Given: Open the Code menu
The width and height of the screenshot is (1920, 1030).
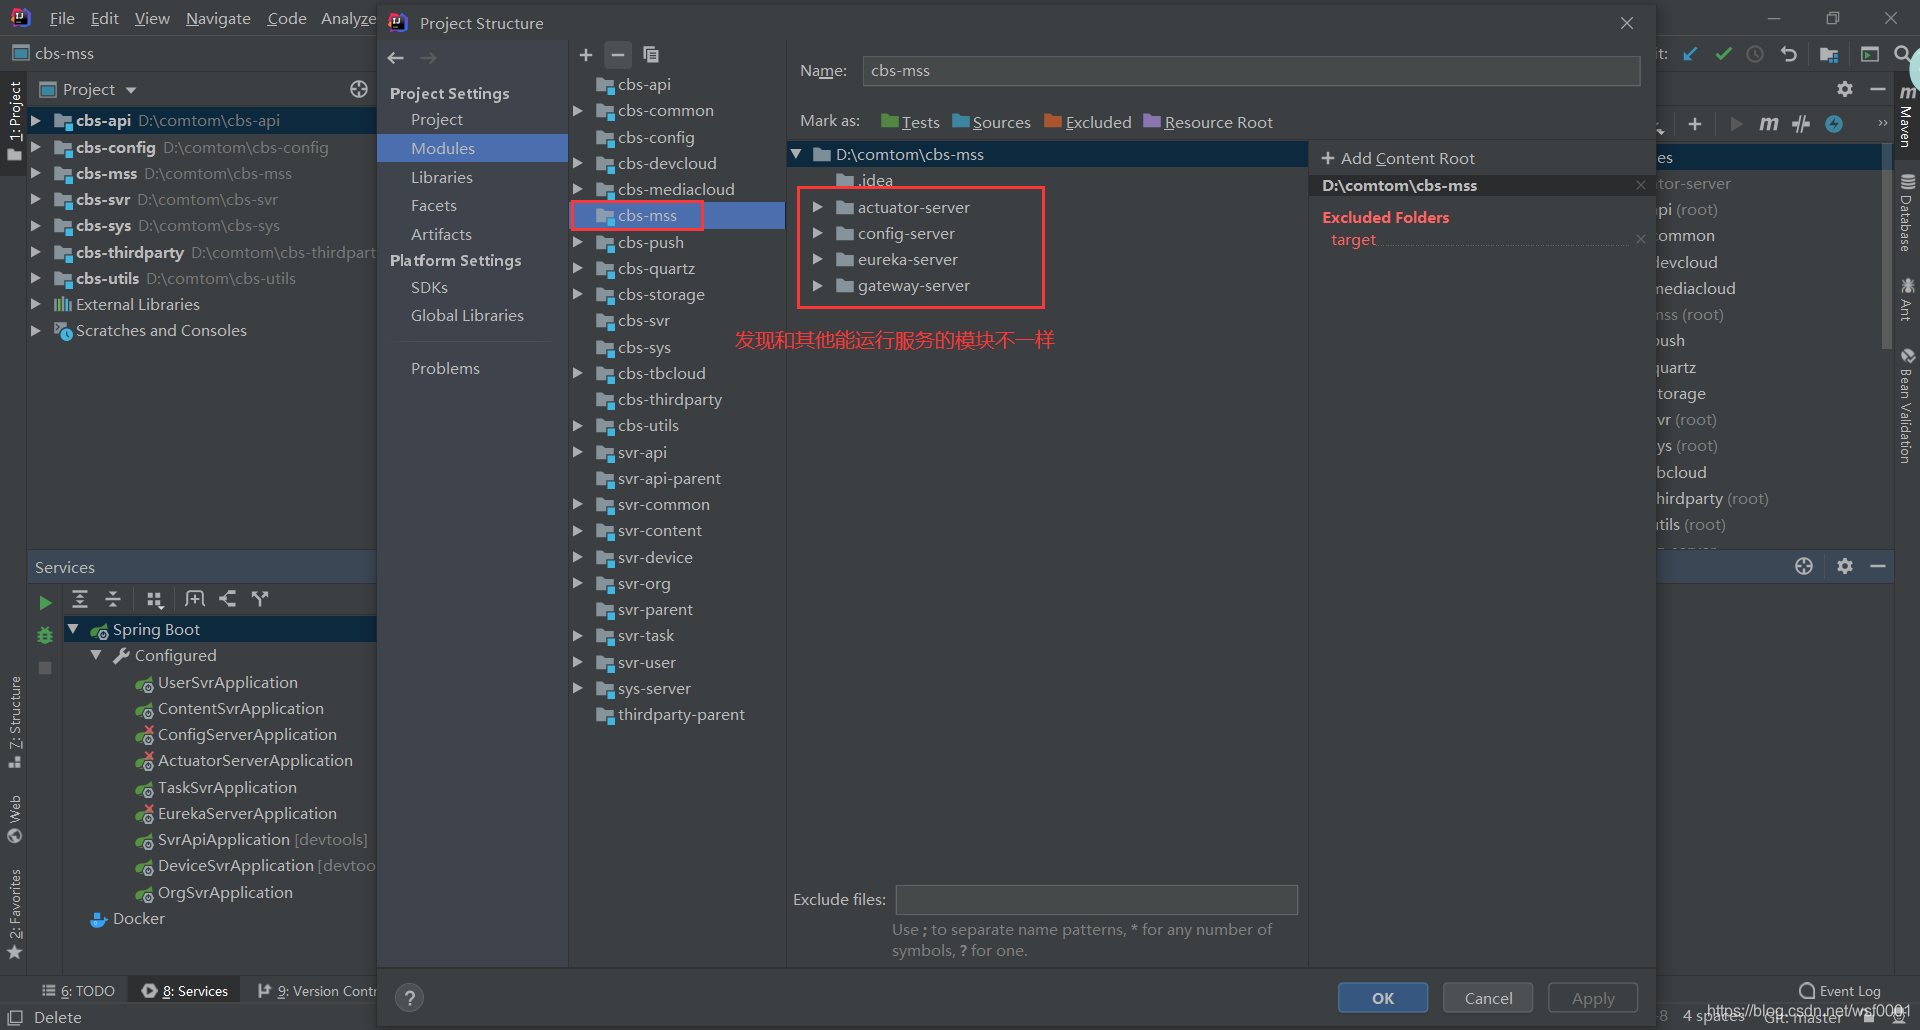Looking at the screenshot, I should [x=287, y=18].
